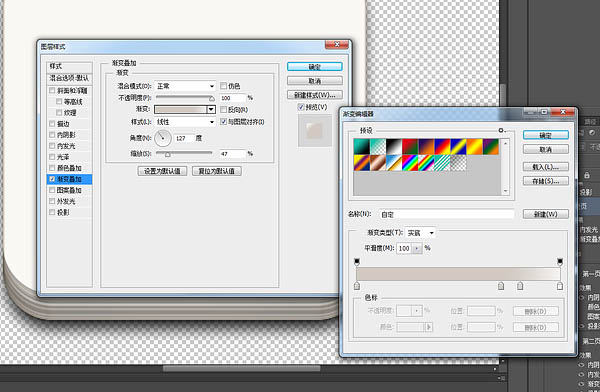Image resolution: width=600 pixels, height=392 pixels.
Task: Open the 样式 dropdown showing 线性
Action: click(x=185, y=122)
